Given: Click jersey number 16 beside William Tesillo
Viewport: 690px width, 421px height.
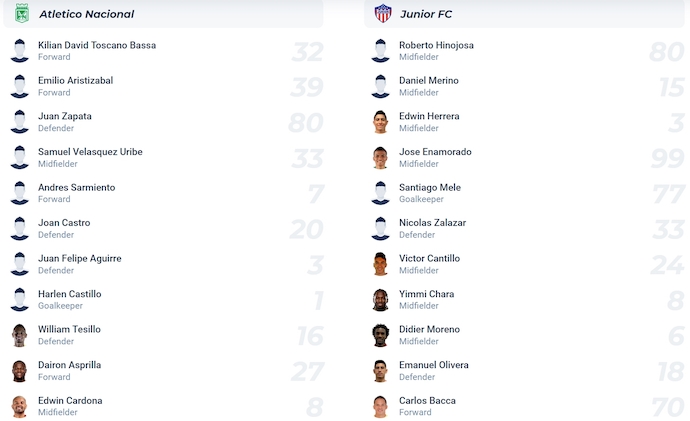Looking at the screenshot, I should [307, 336].
